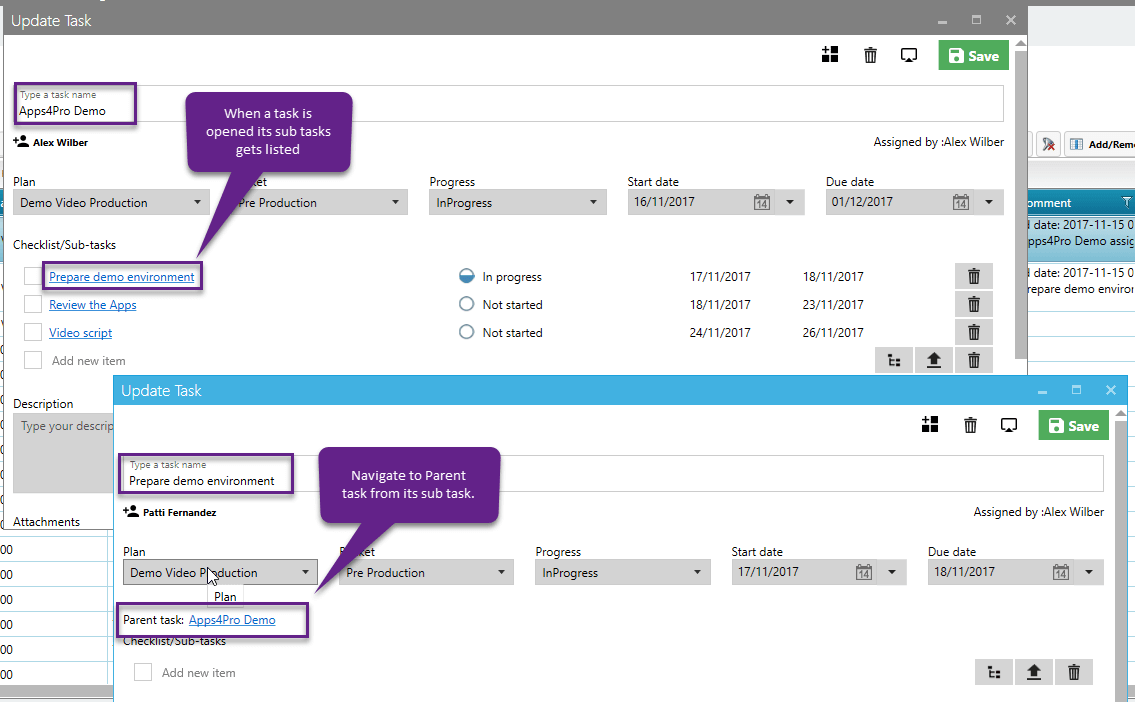Toggle the In progress status circle
The height and width of the screenshot is (702, 1135).
467,276
